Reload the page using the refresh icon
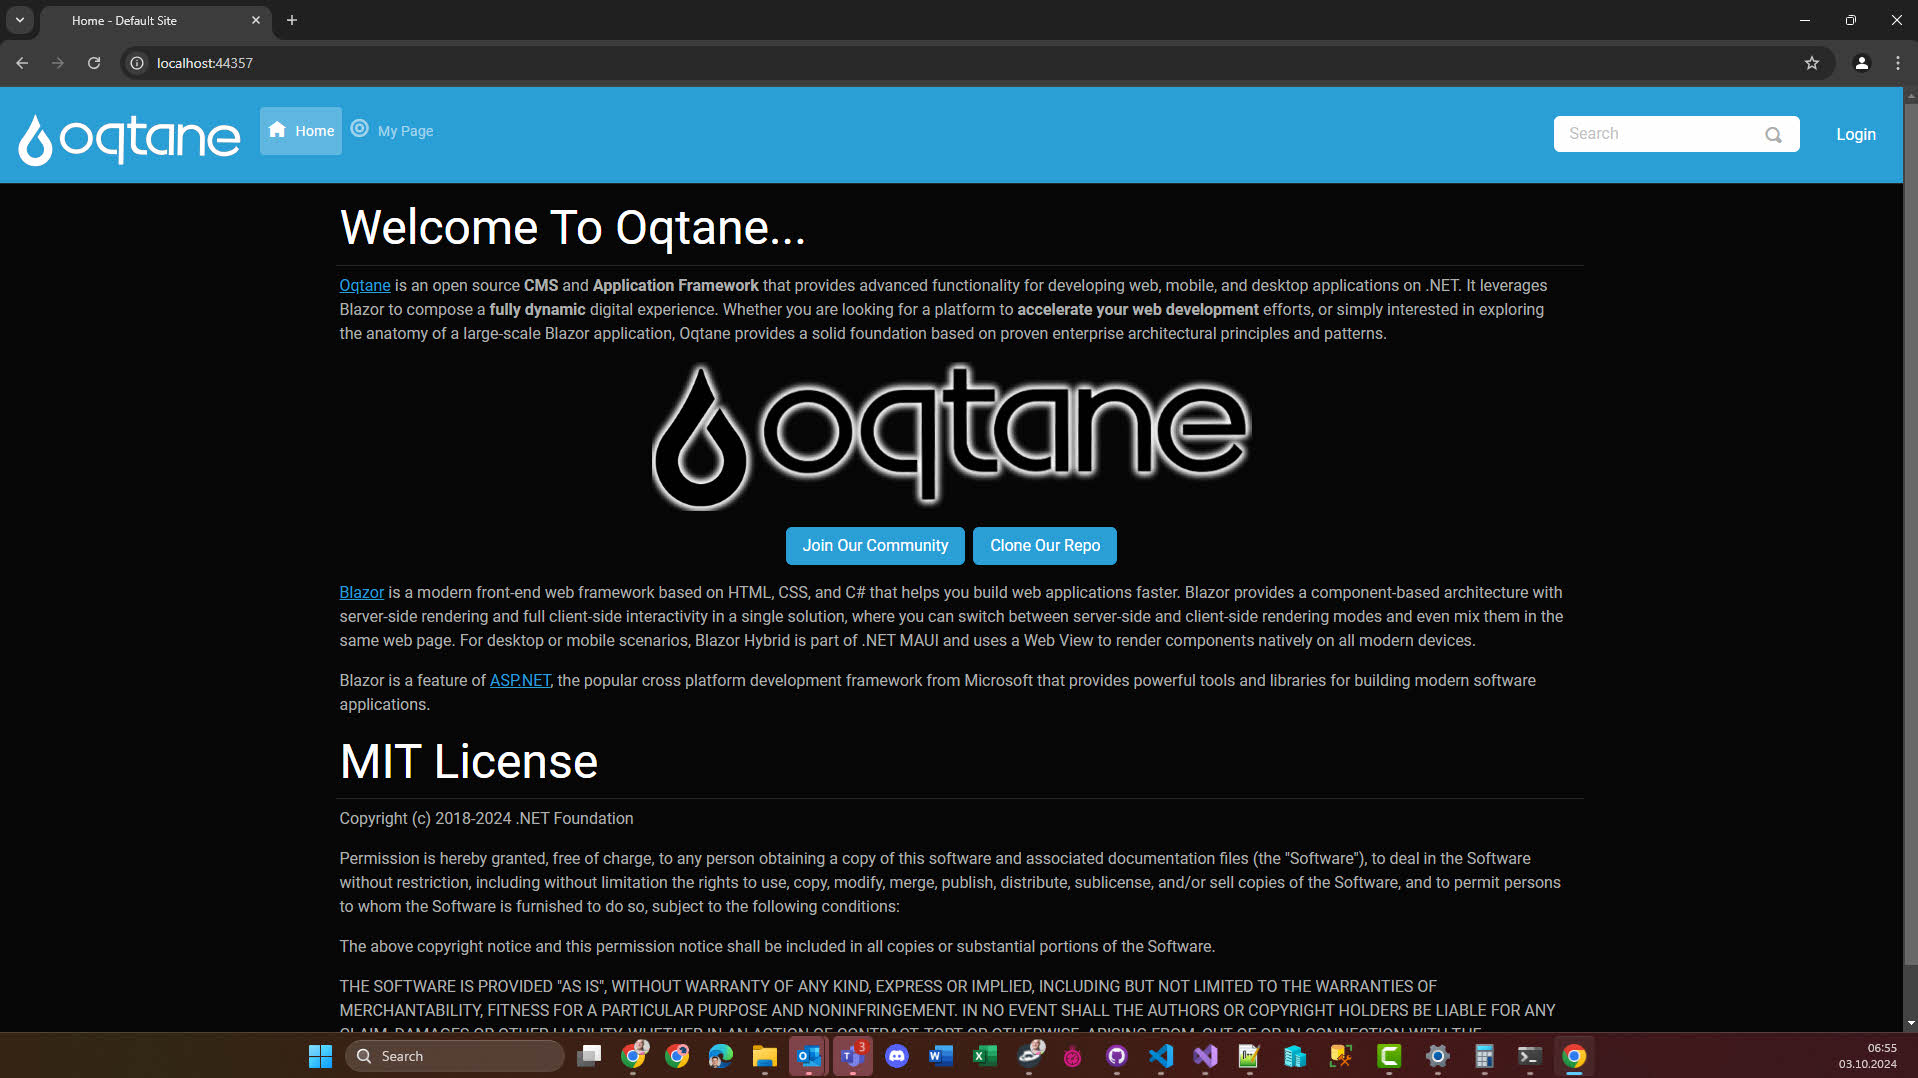The height and width of the screenshot is (1078, 1918). click(94, 62)
